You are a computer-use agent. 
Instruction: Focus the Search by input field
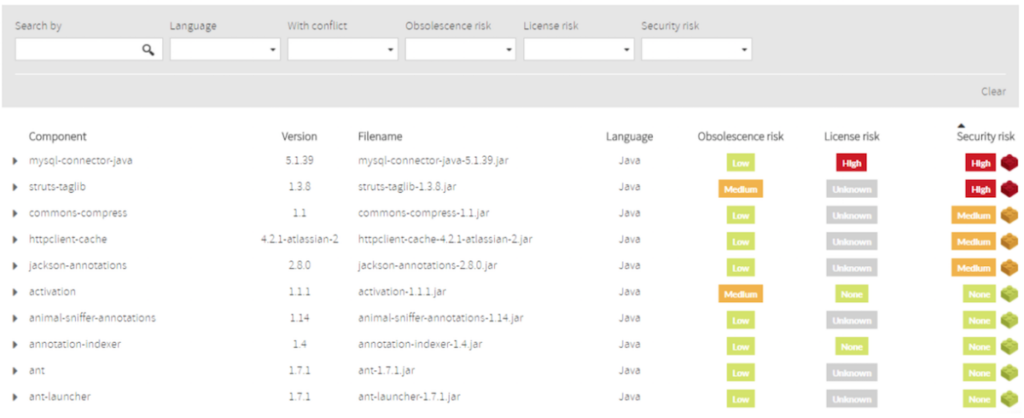pyautogui.click(x=89, y=50)
